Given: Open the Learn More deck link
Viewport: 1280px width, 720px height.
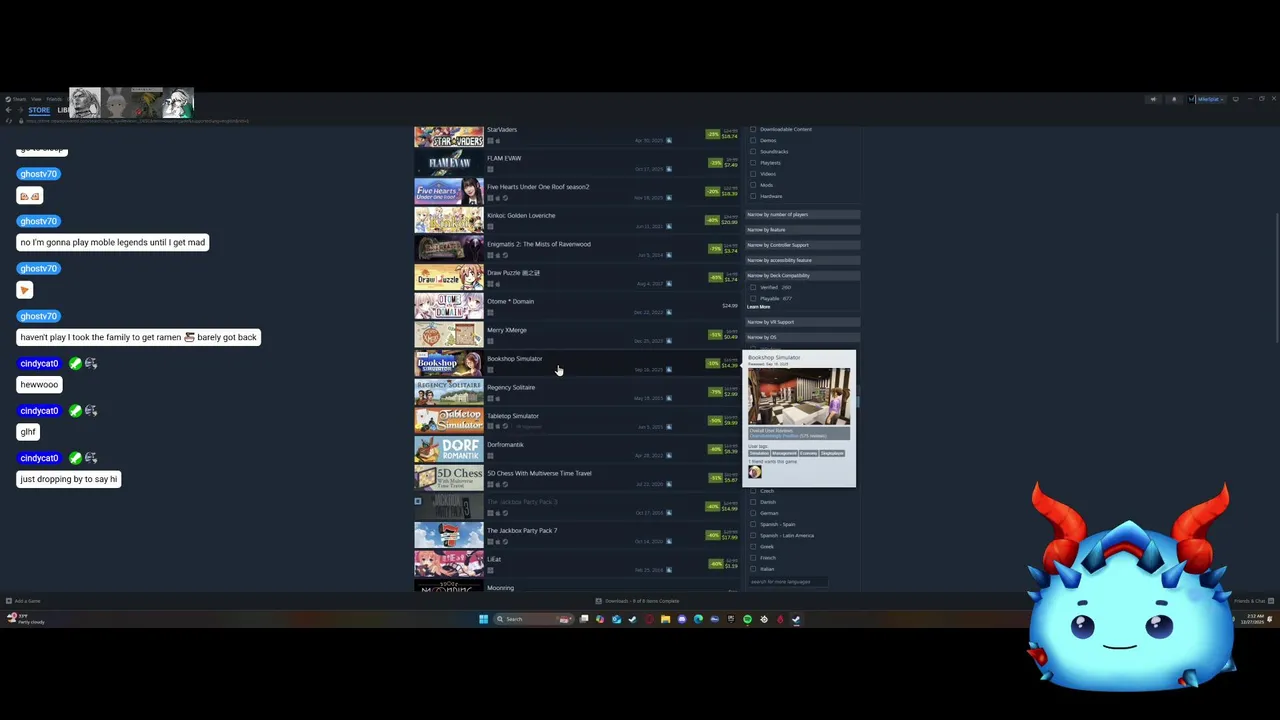Looking at the screenshot, I should pos(759,307).
